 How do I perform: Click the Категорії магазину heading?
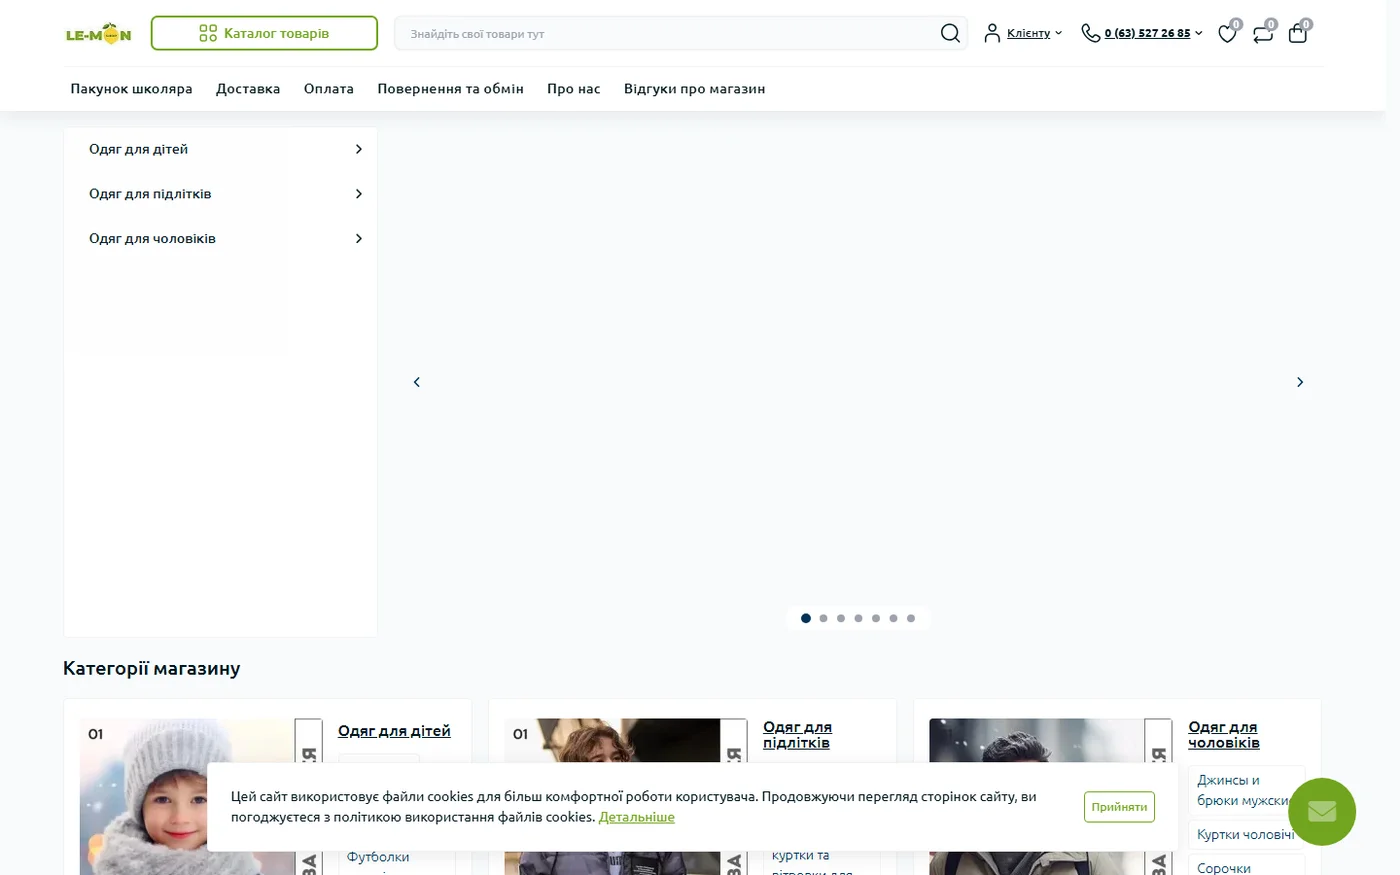click(152, 668)
